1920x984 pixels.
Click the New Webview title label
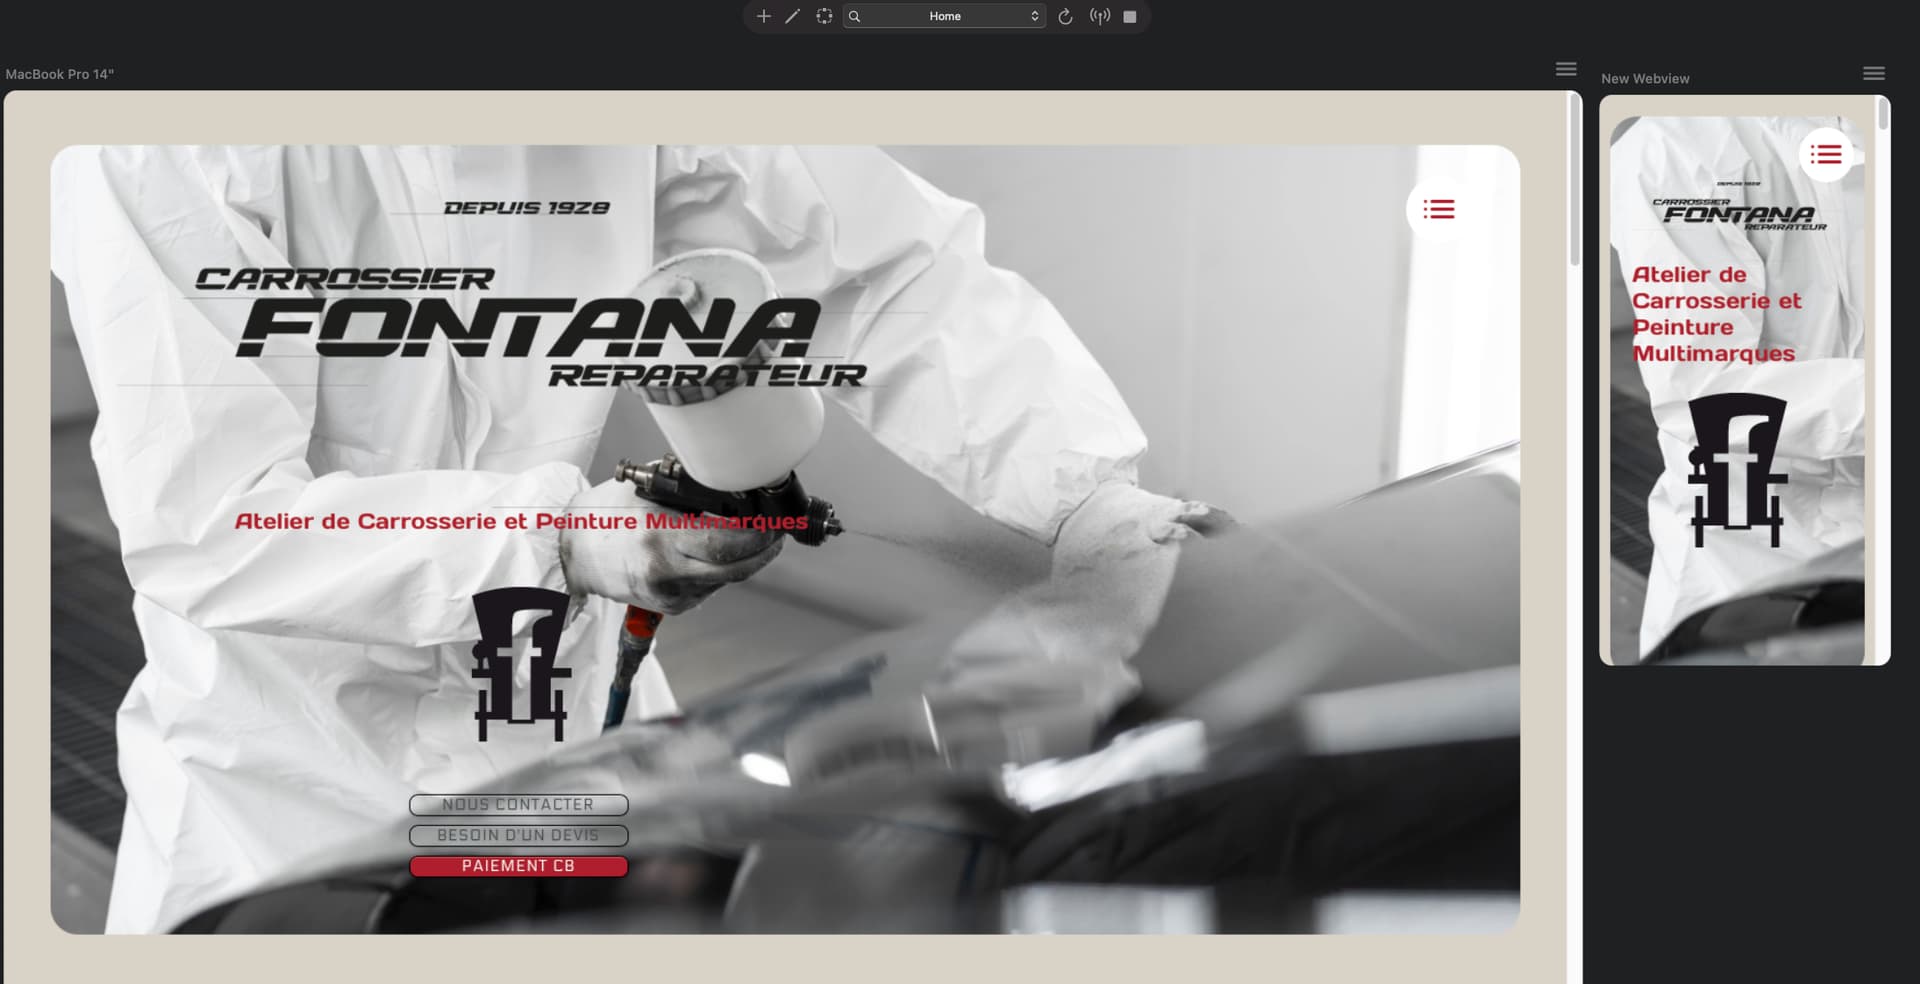[1645, 78]
